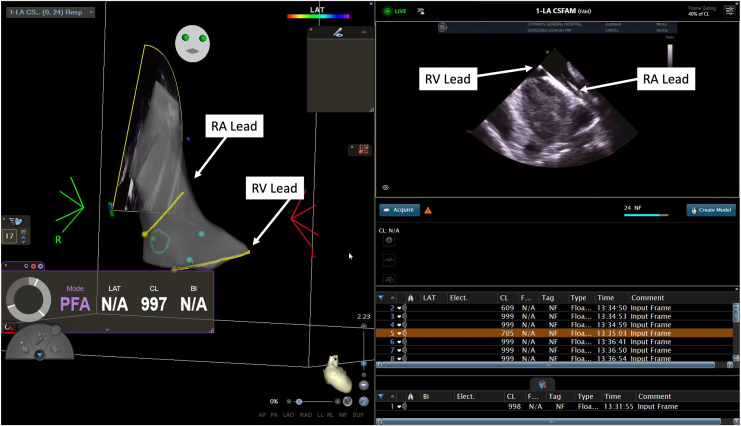Click the purple target icon on ablation panel tab
The height and width of the screenshot is (426, 741).
[x=40, y=266]
